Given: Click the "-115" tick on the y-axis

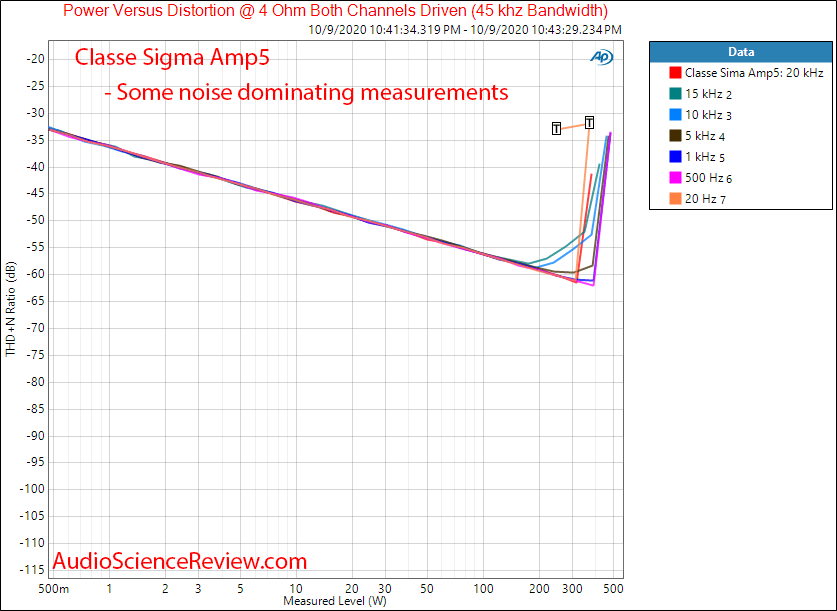Looking at the screenshot, I should 32,570.
